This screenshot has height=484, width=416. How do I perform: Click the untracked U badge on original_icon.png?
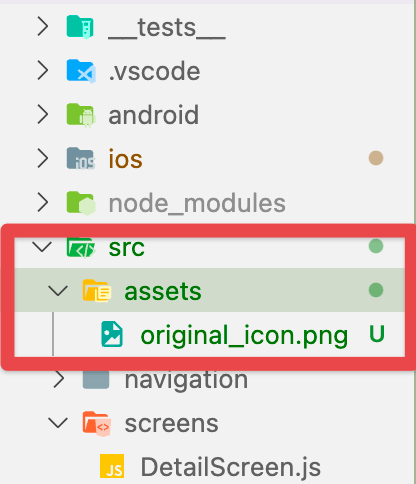377,334
